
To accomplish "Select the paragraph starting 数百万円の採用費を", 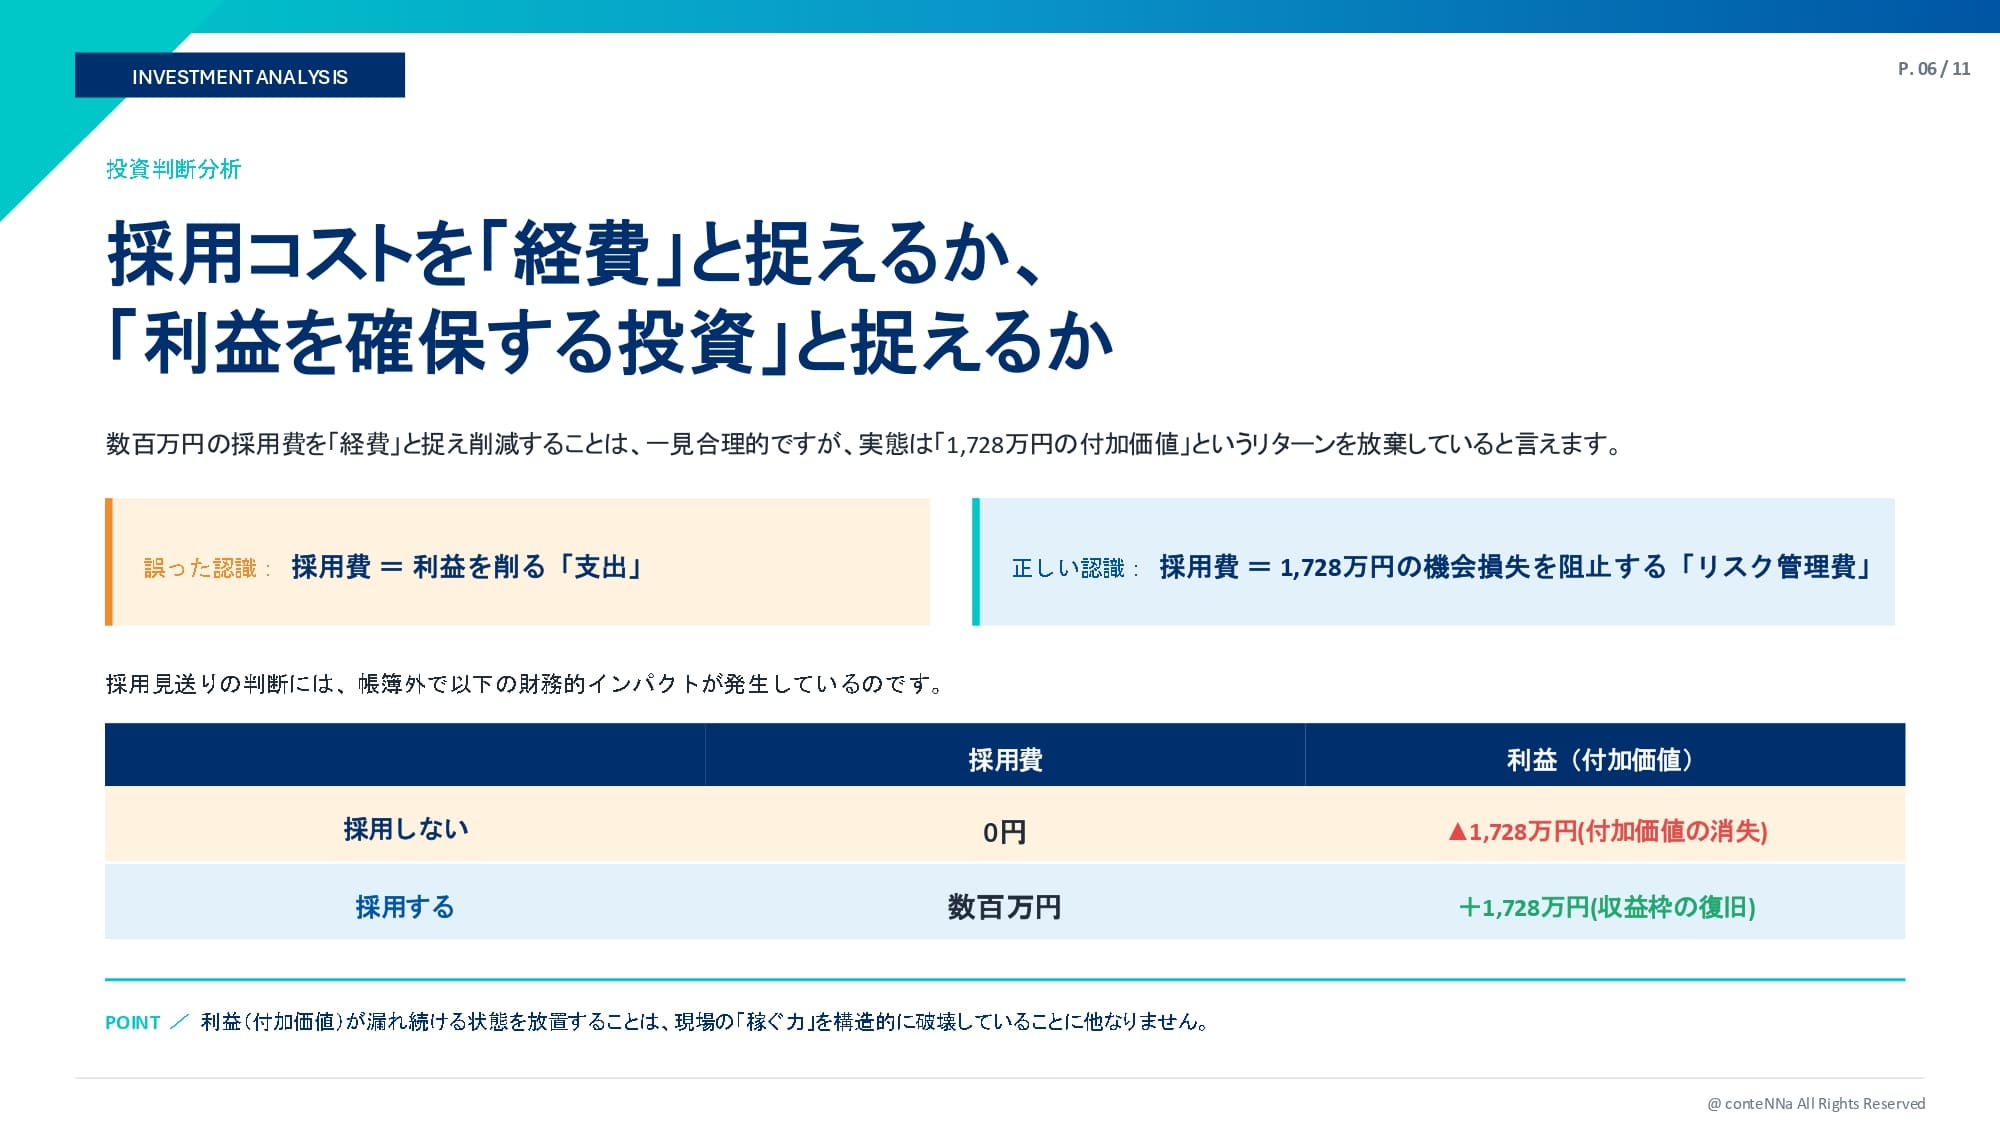I will [864, 444].
